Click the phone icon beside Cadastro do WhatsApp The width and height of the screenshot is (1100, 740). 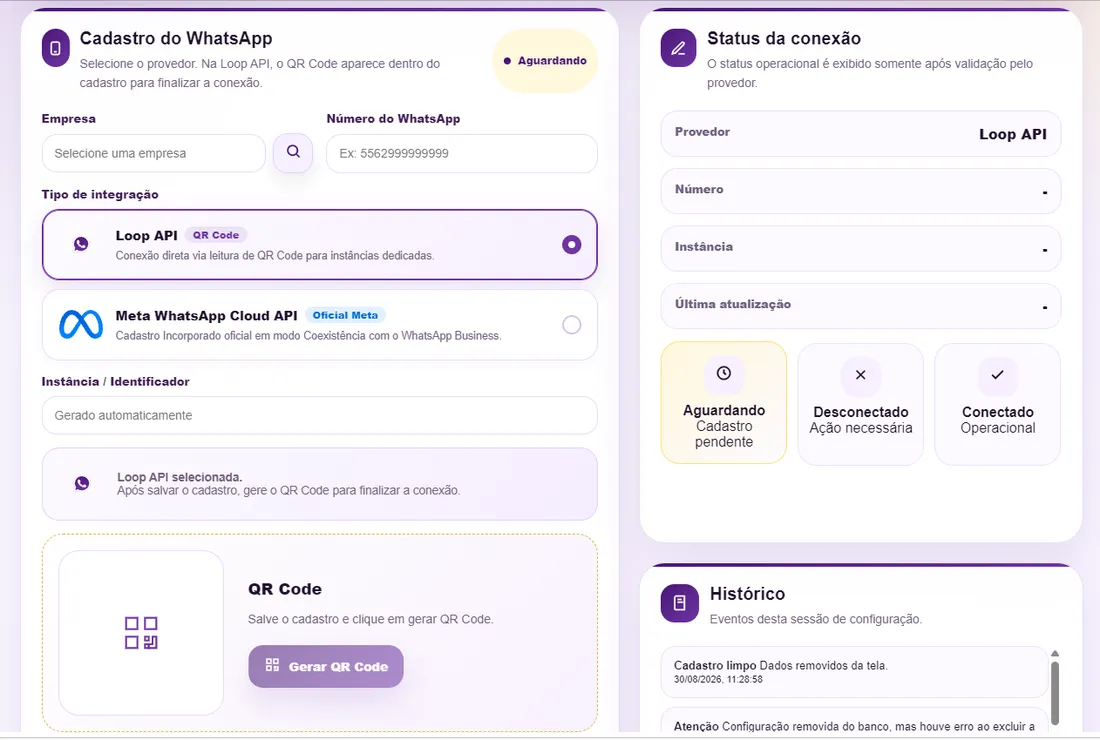point(55,48)
